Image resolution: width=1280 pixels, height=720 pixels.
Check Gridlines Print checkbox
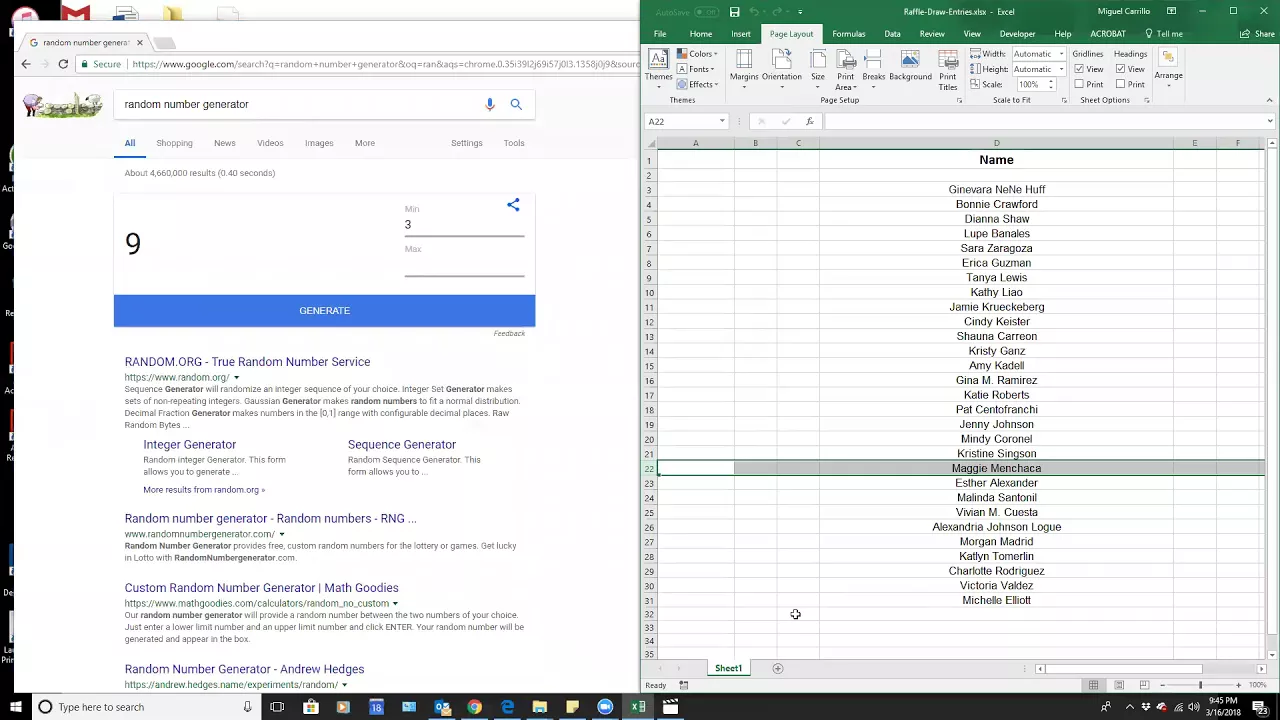[x=1080, y=85]
